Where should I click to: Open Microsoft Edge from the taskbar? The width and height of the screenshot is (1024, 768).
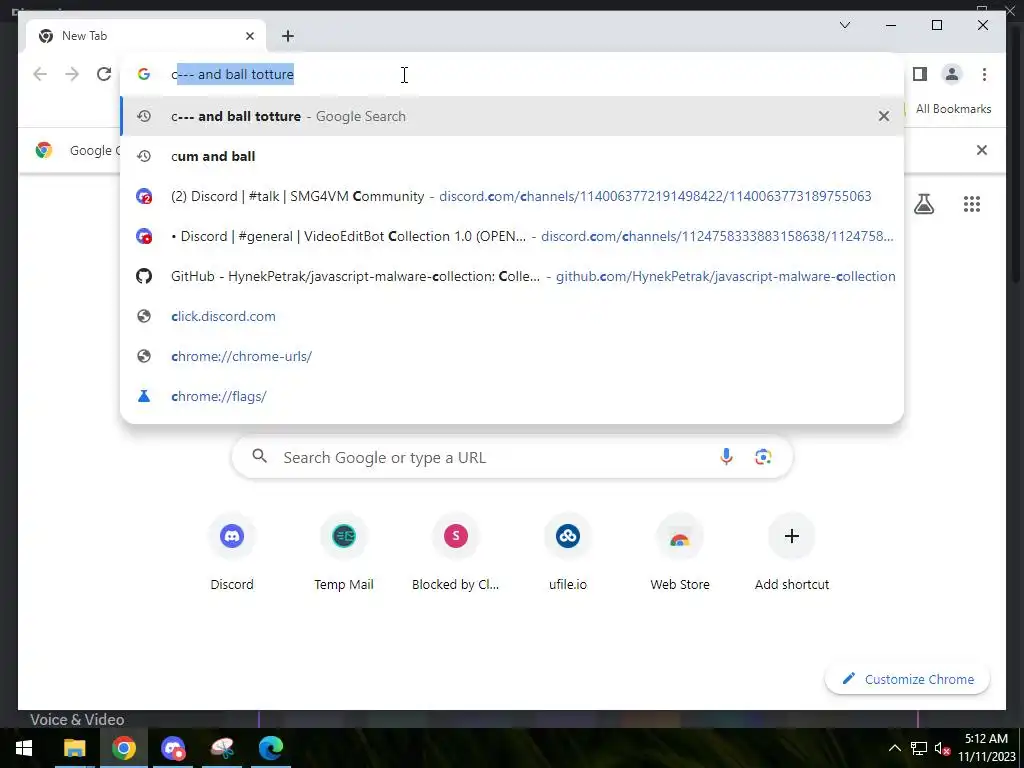coord(270,748)
